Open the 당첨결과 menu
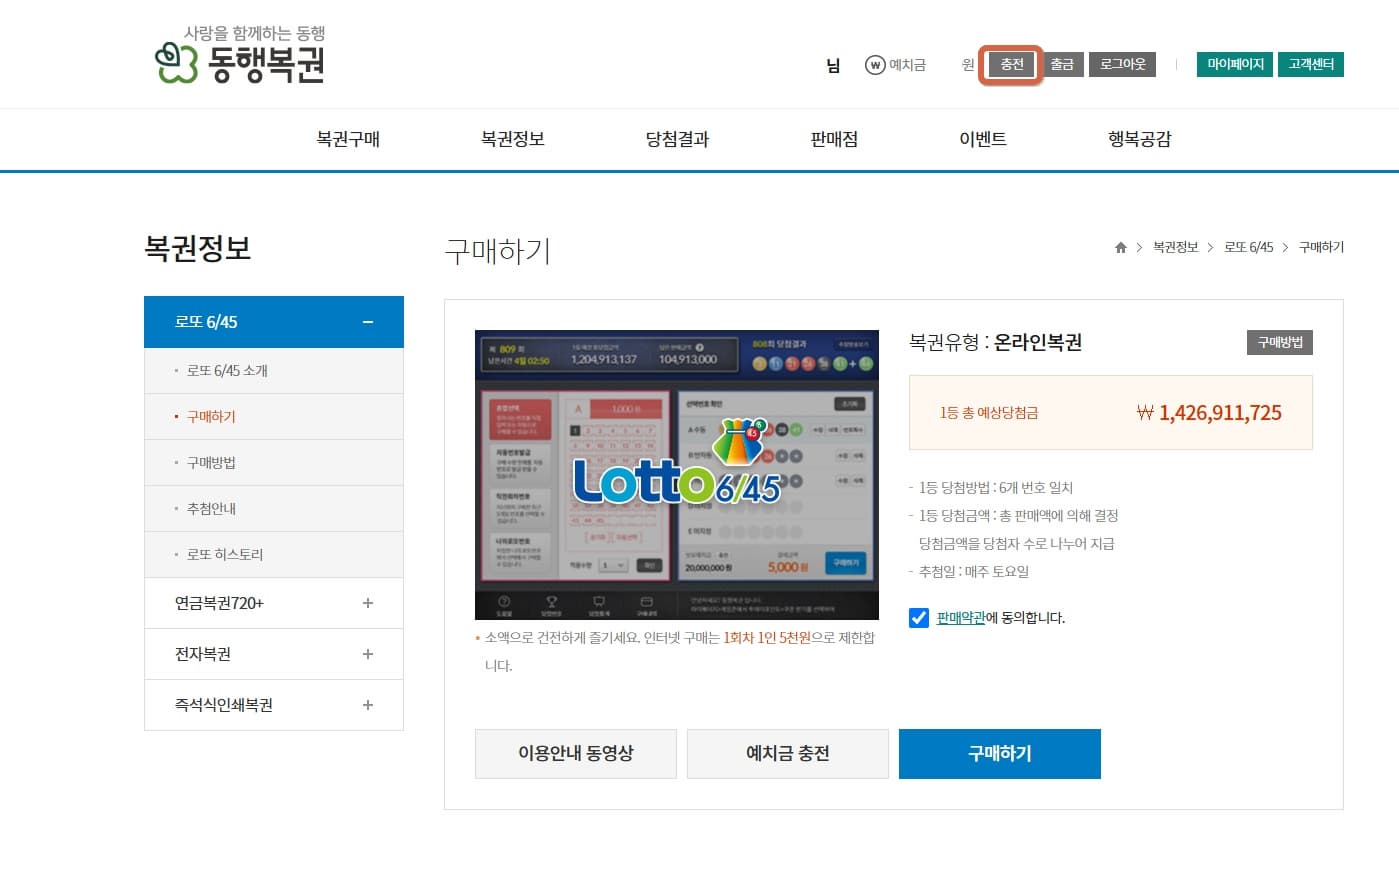Viewport: 1399px width, 871px height. pyautogui.click(x=679, y=139)
